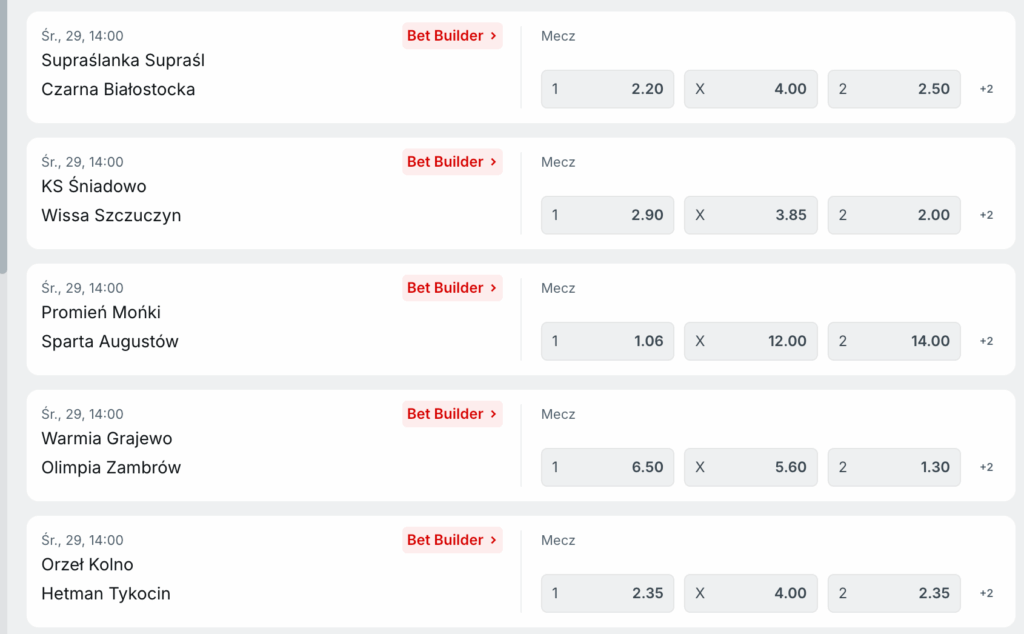Open the Czarna Białostocka match details

point(118,89)
